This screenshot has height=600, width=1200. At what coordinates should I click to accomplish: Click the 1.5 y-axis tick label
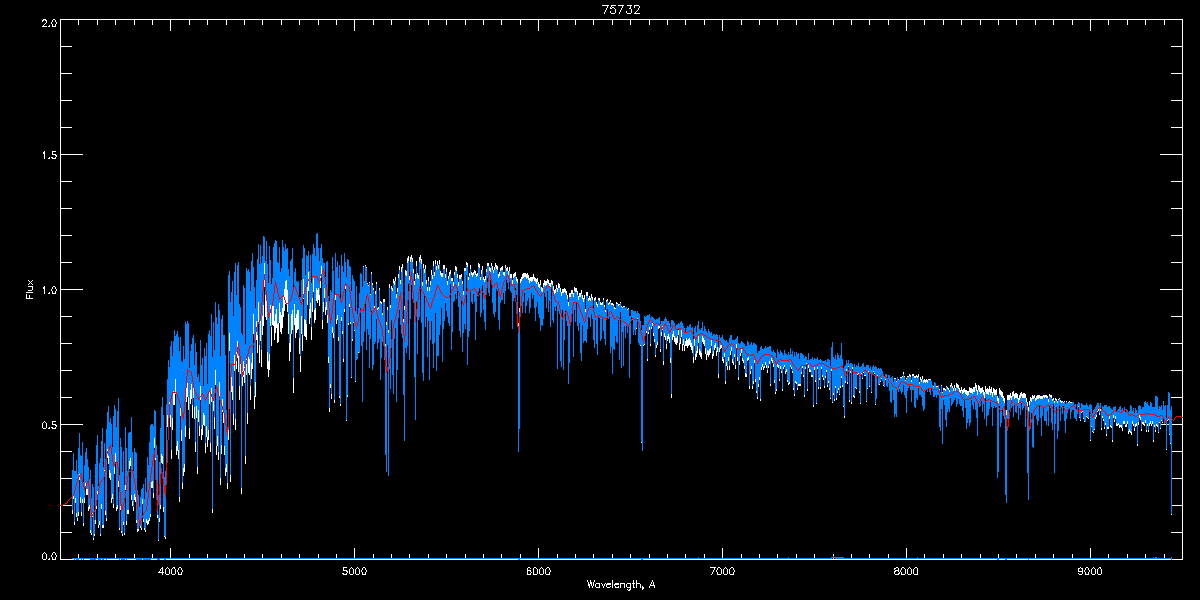pyautogui.click(x=49, y=155)
